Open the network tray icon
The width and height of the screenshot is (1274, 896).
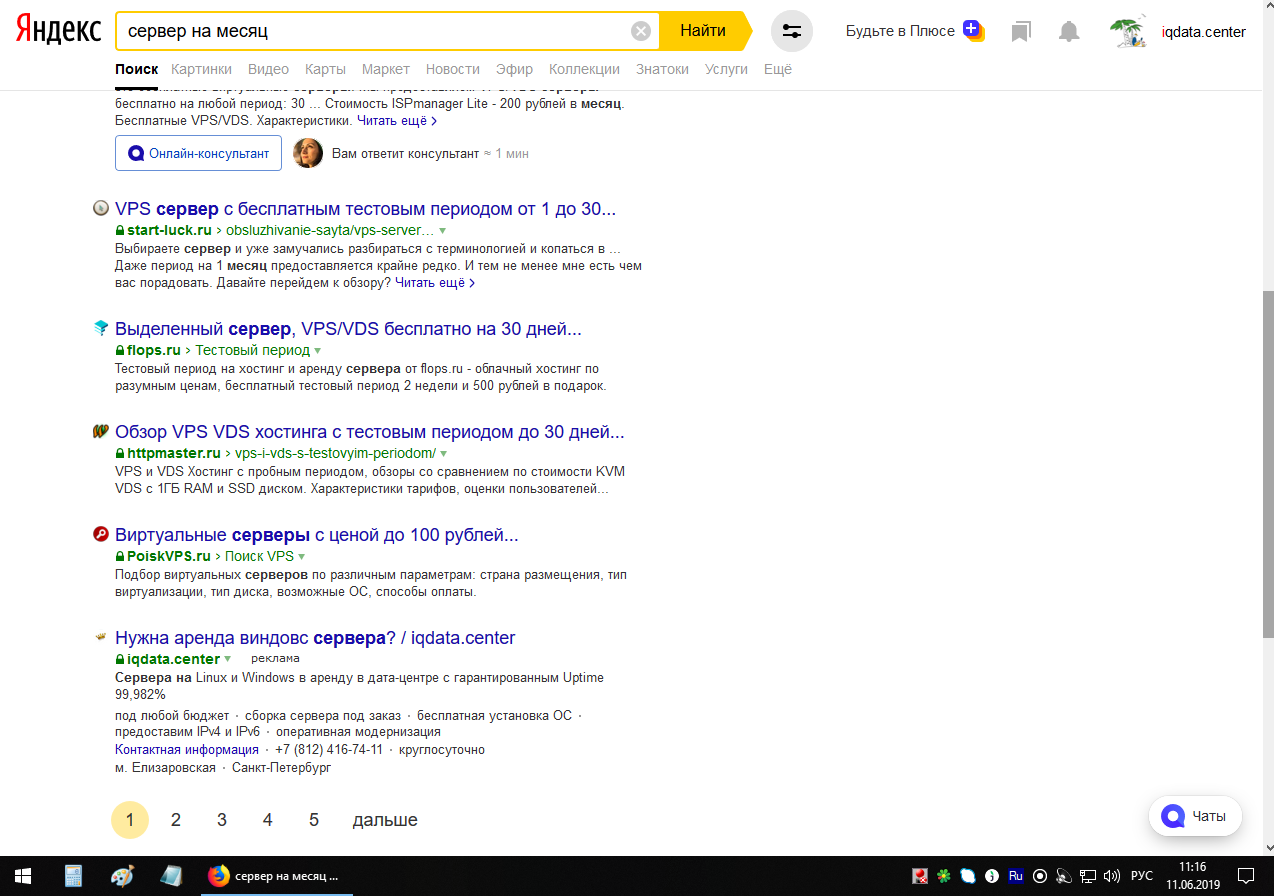coord(1088,876)
